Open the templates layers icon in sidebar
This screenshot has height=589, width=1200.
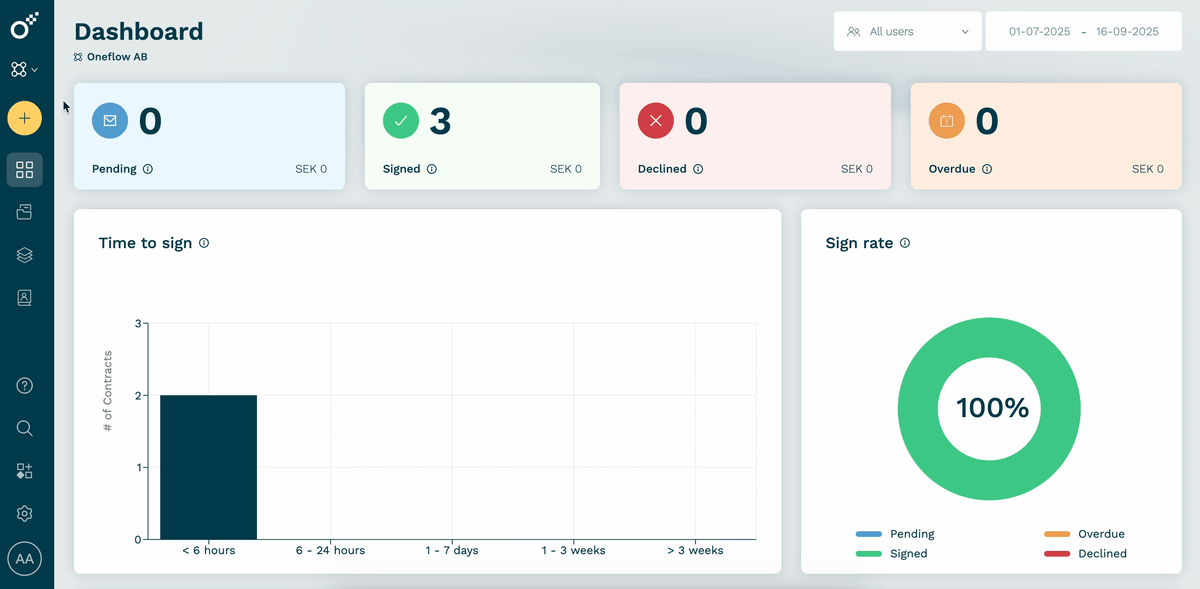(x=25, y=255)
